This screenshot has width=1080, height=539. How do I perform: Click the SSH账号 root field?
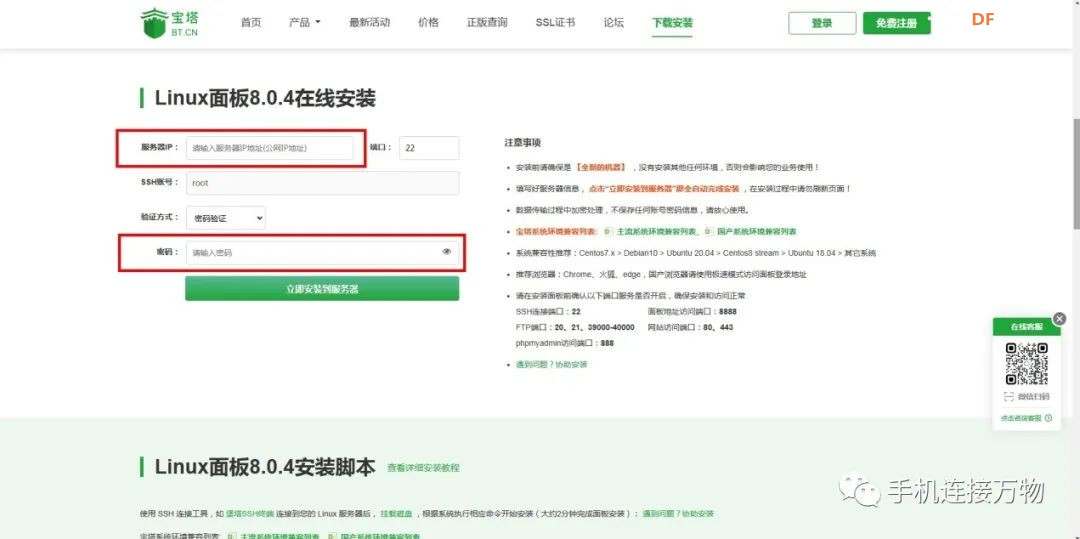pyautogui.click(x=322, y=183)
